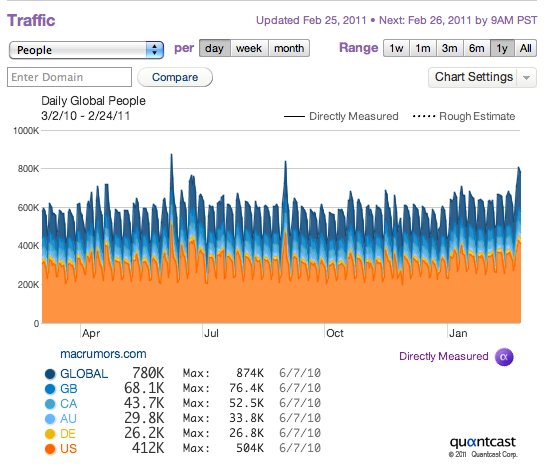The width and height of the screenshot is (545, 470).
Task: Select the per day interval
Action: pos(214,48)
